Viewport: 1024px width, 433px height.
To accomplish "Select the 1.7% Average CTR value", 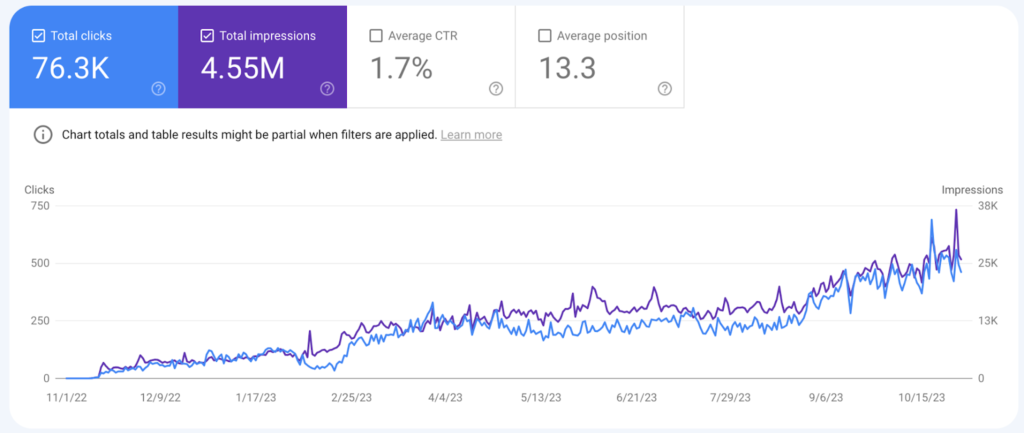I will (400, 69).
